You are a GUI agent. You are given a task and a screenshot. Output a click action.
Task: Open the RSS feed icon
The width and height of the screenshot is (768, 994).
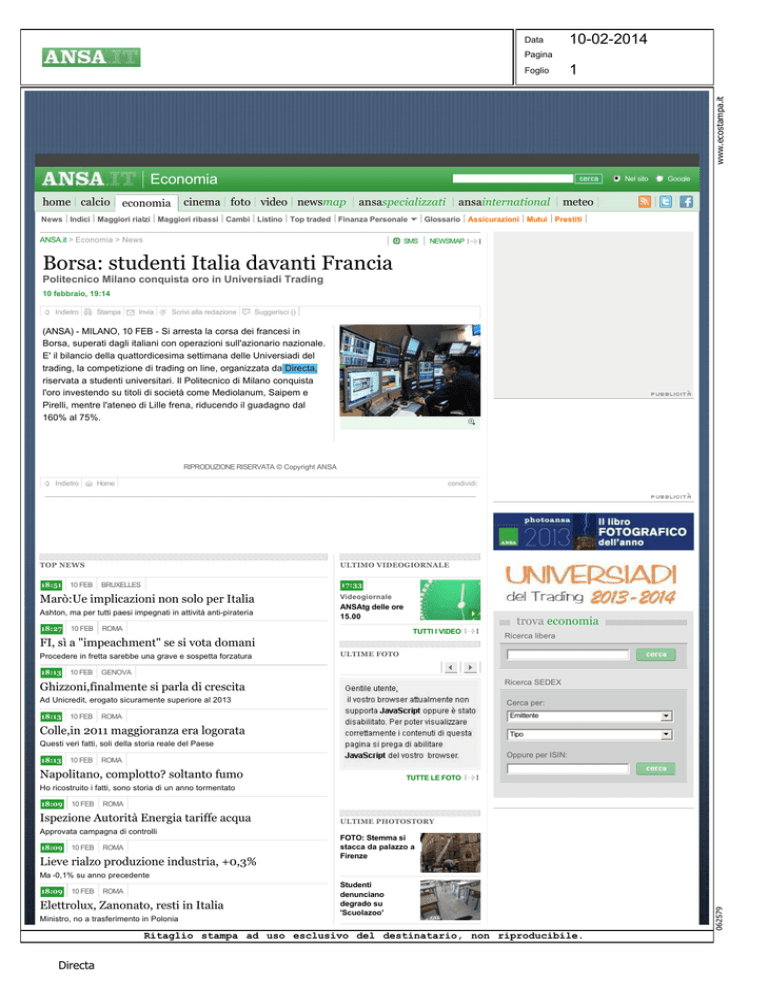pyautogui.click(x=645, y=201)
